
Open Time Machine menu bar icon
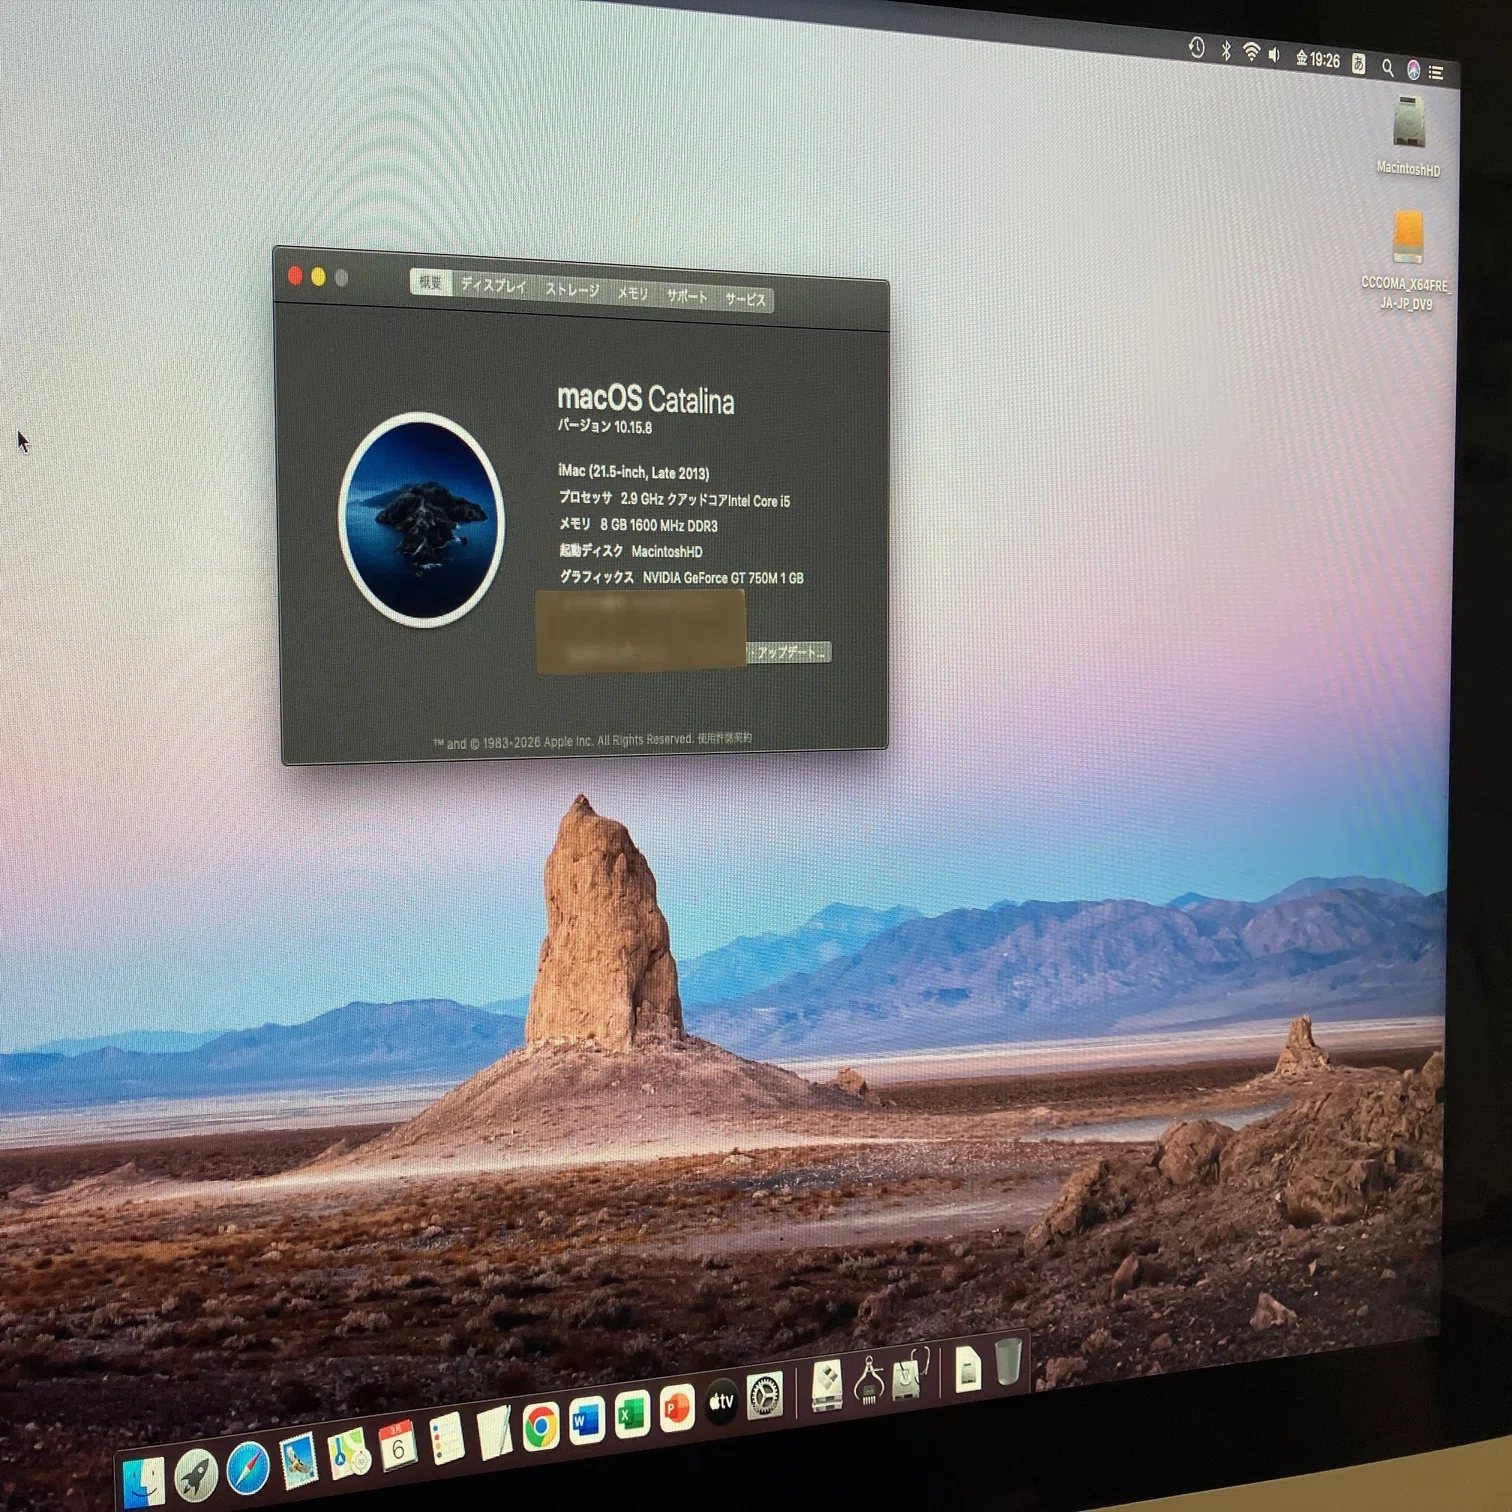pos(1196,47)
